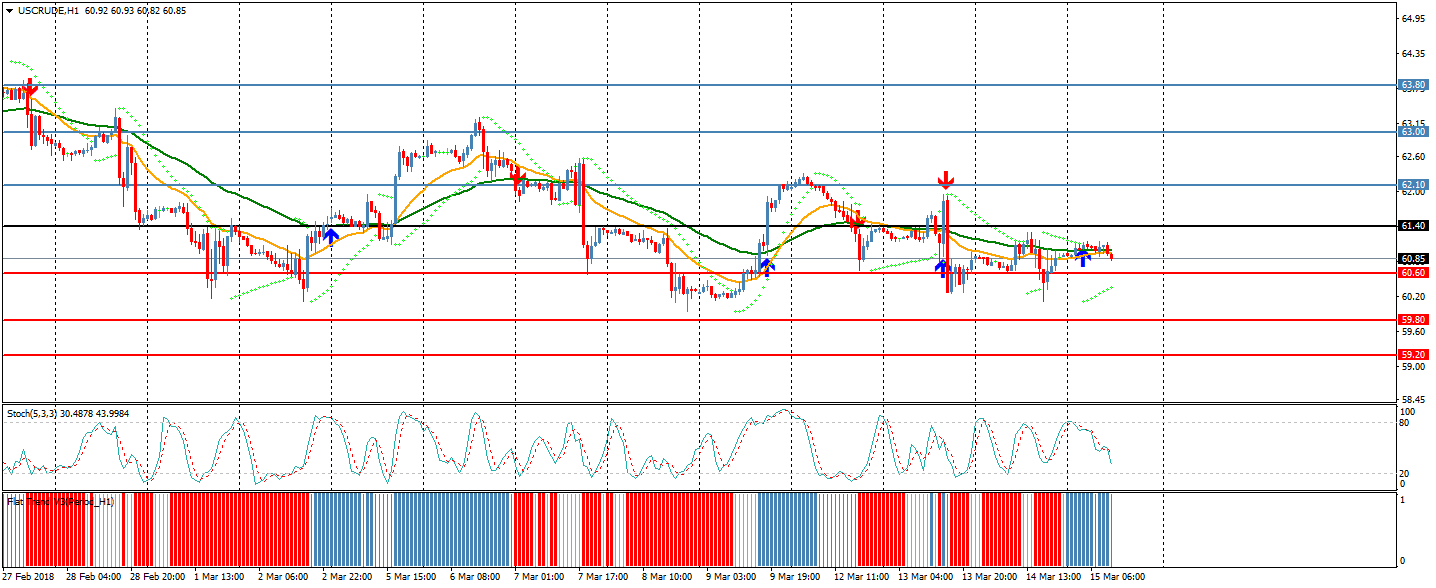Viewport: 1436px width, 588px height.
Task: Click the rightmost blue up arrow on chart
Action: point(1083,258)
